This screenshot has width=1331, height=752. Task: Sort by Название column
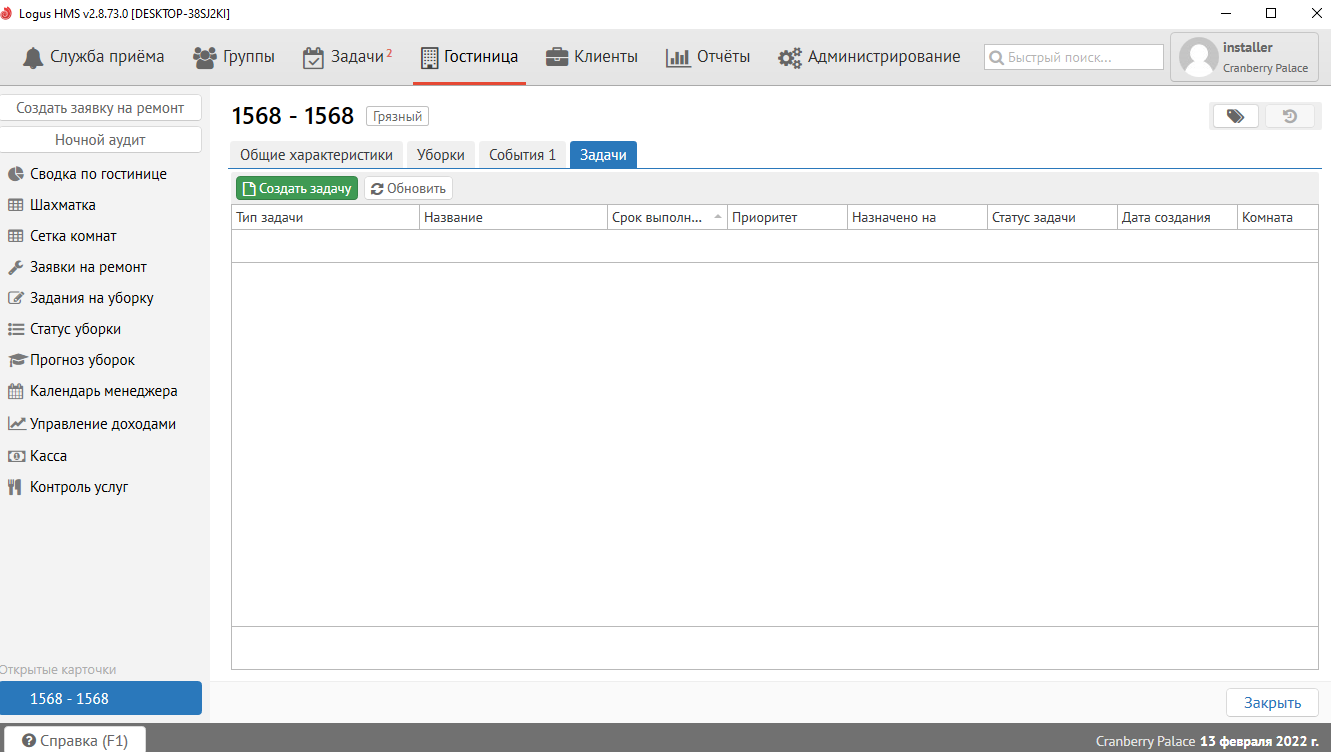pos(513,217)
